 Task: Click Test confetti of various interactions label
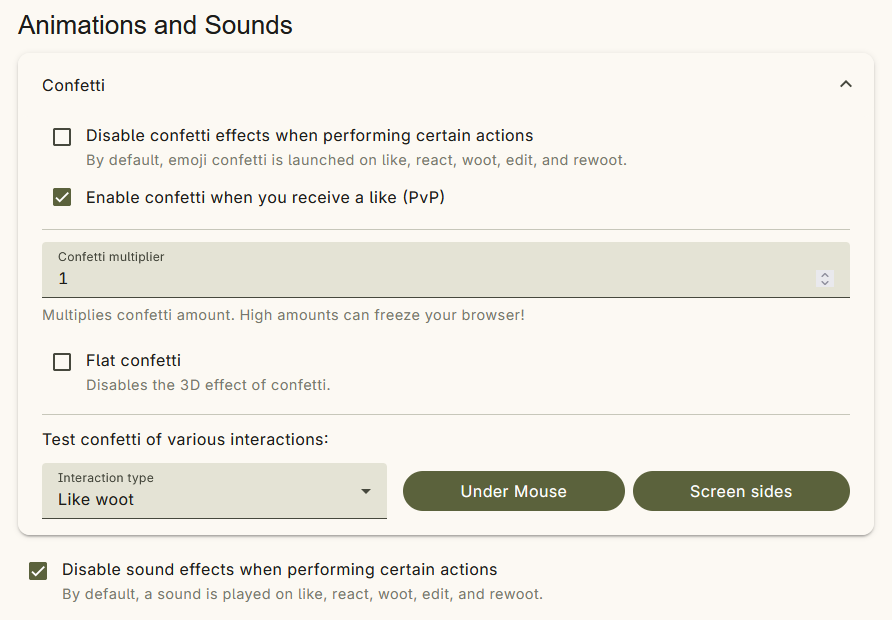click(x=185, y=439)
